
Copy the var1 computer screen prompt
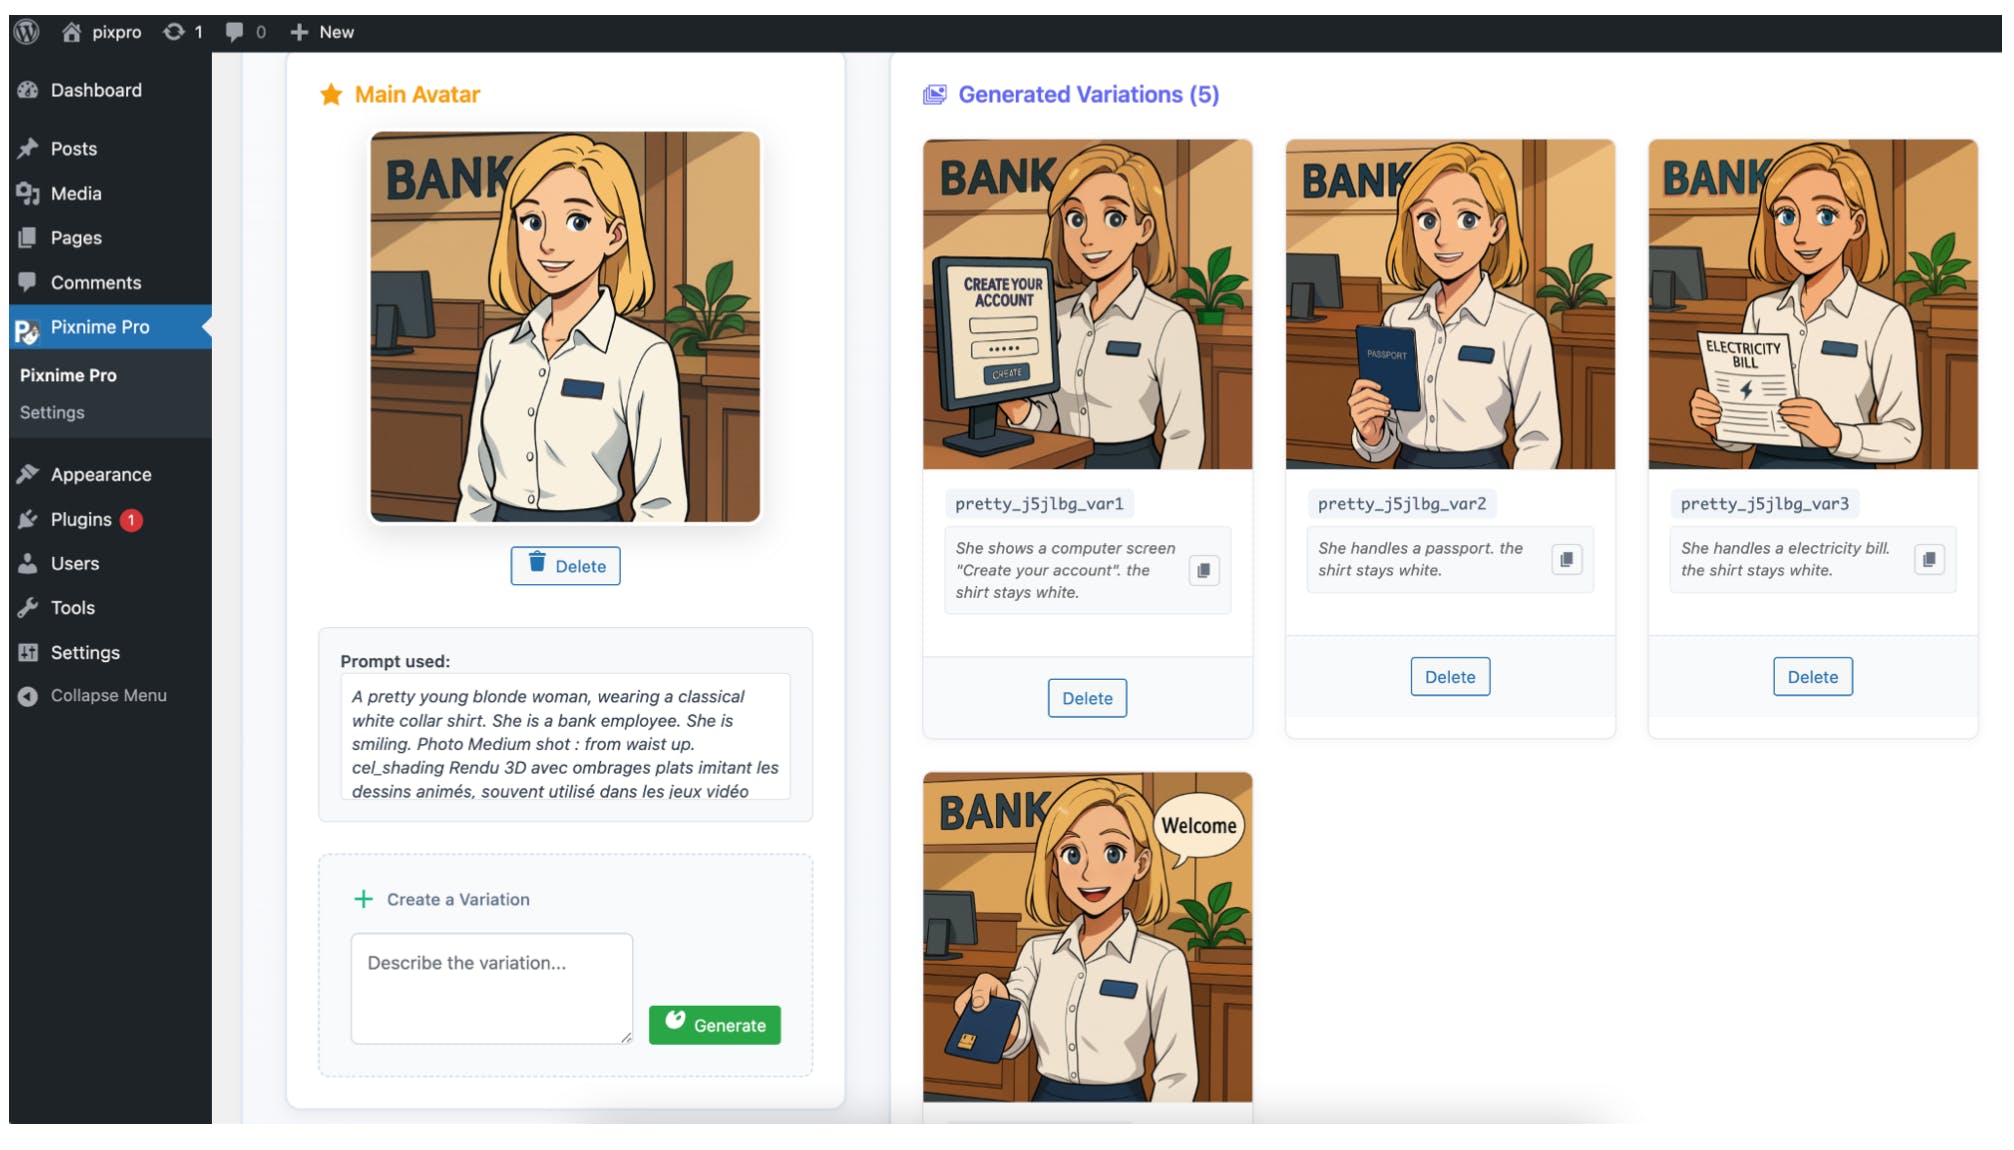pyautogui.click(x=1204, y=570)
